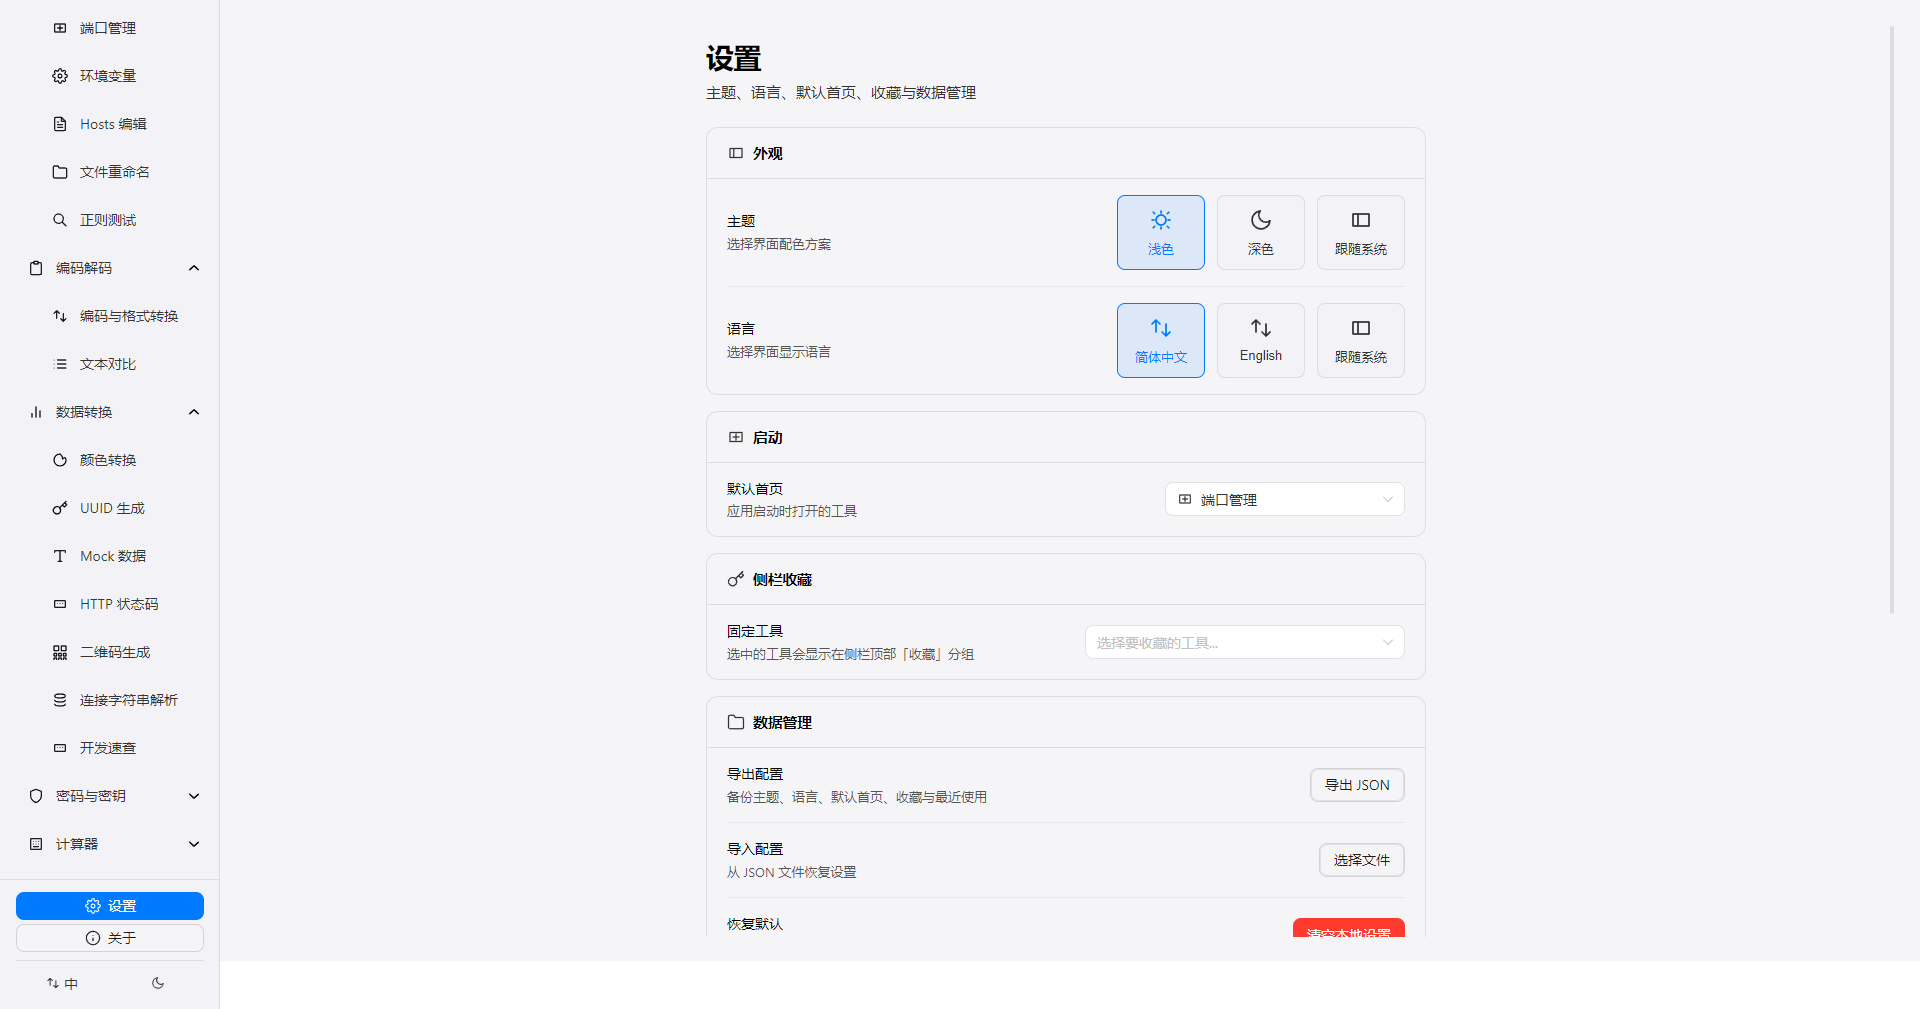The image size is (1920, 1009).
Task: Click the 计算器 icon
Action: [x=36, y=844]
